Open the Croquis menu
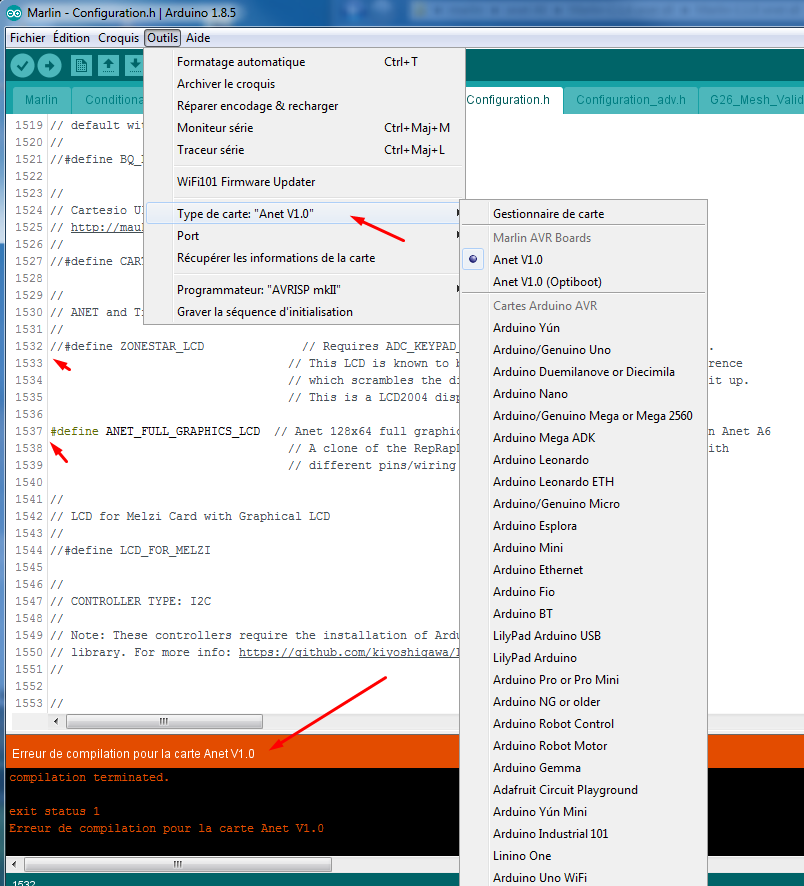 pyautogui.click(x=118, y=38)
